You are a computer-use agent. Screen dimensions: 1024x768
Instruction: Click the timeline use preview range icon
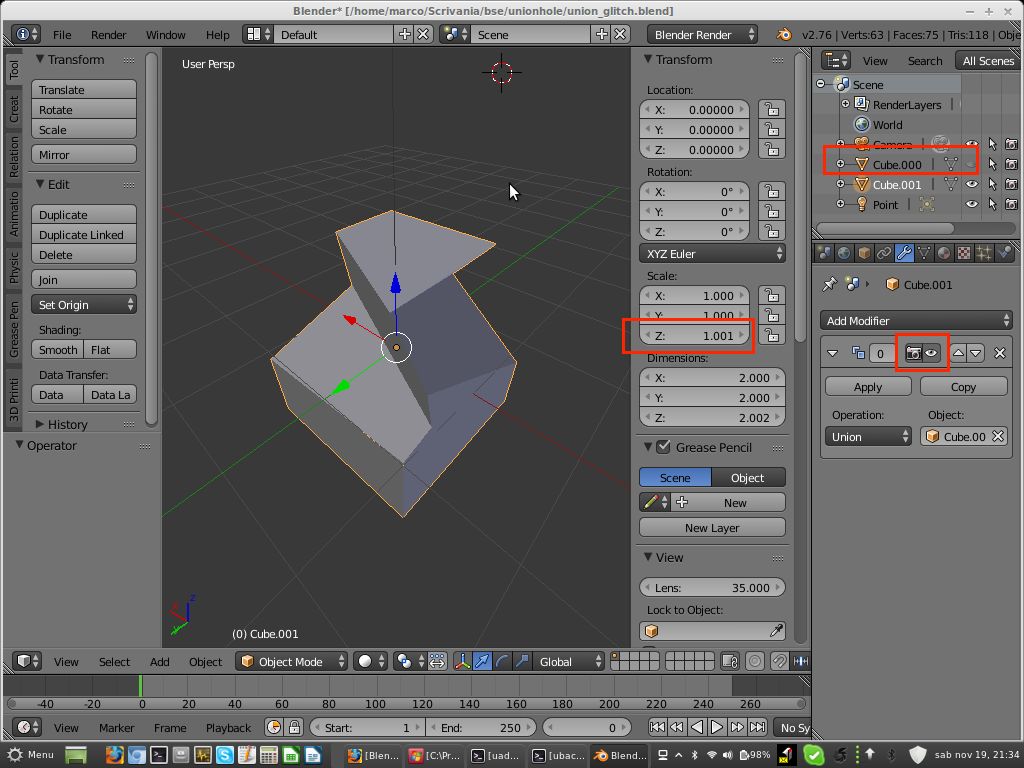click(x=274, y=727)
